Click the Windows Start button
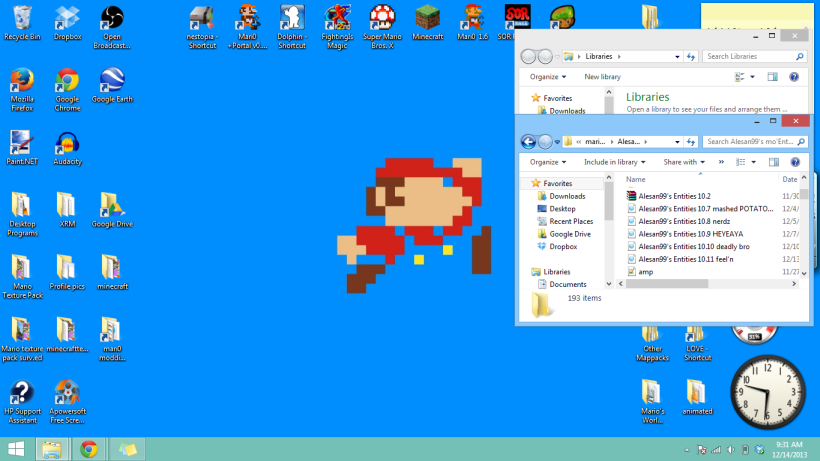 click(x=16, y=449)
